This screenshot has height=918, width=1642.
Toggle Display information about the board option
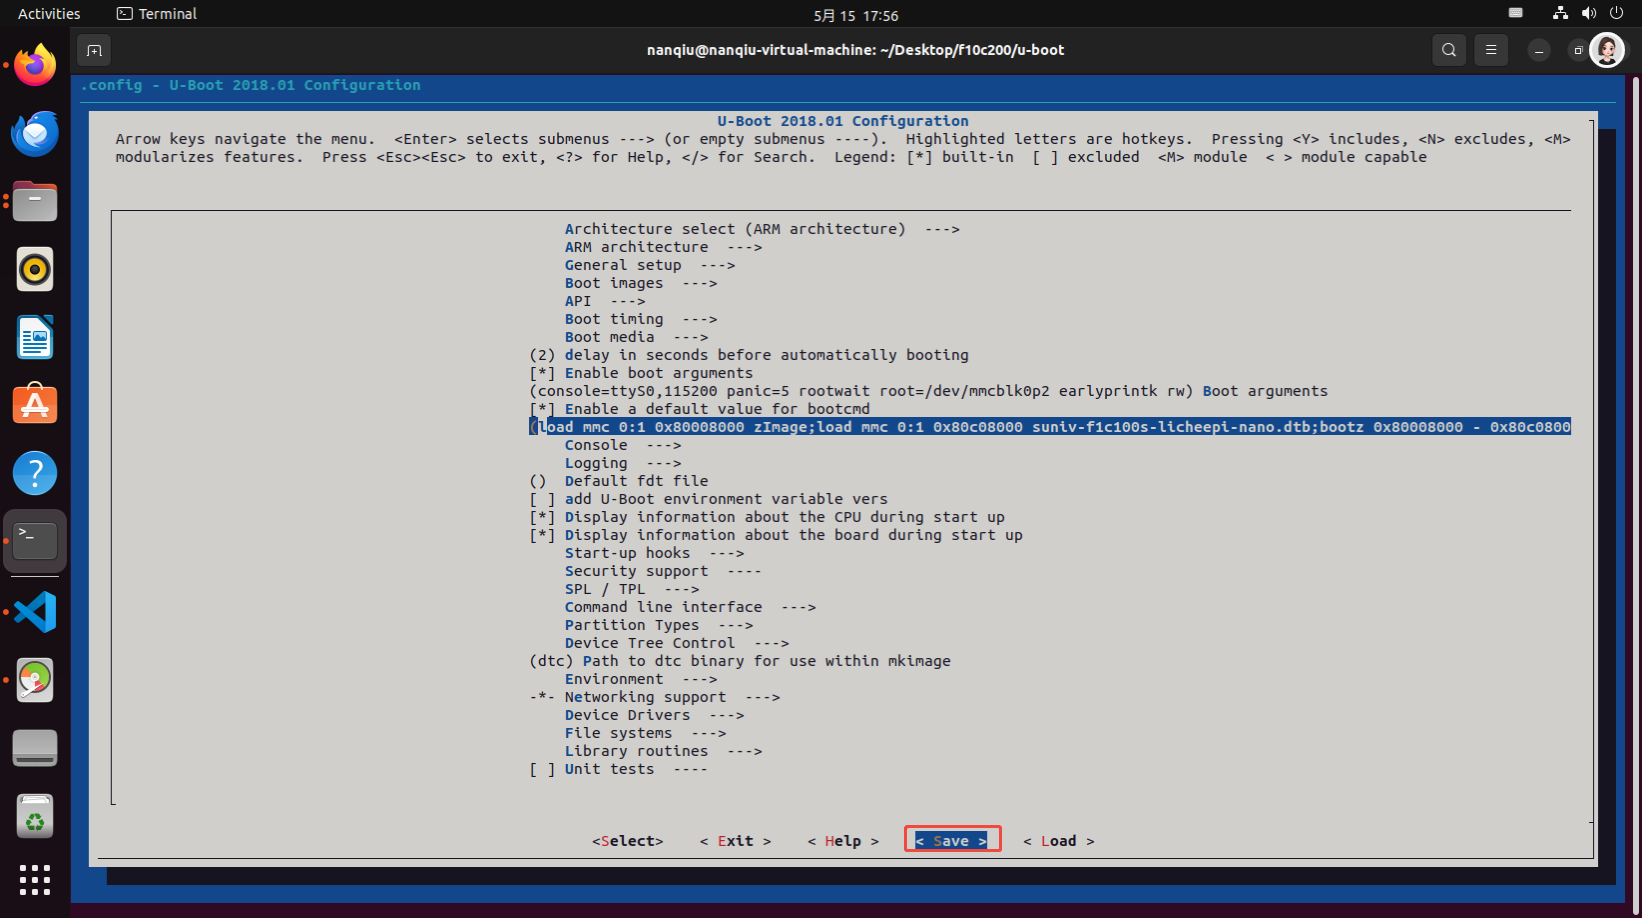point(776,535)
